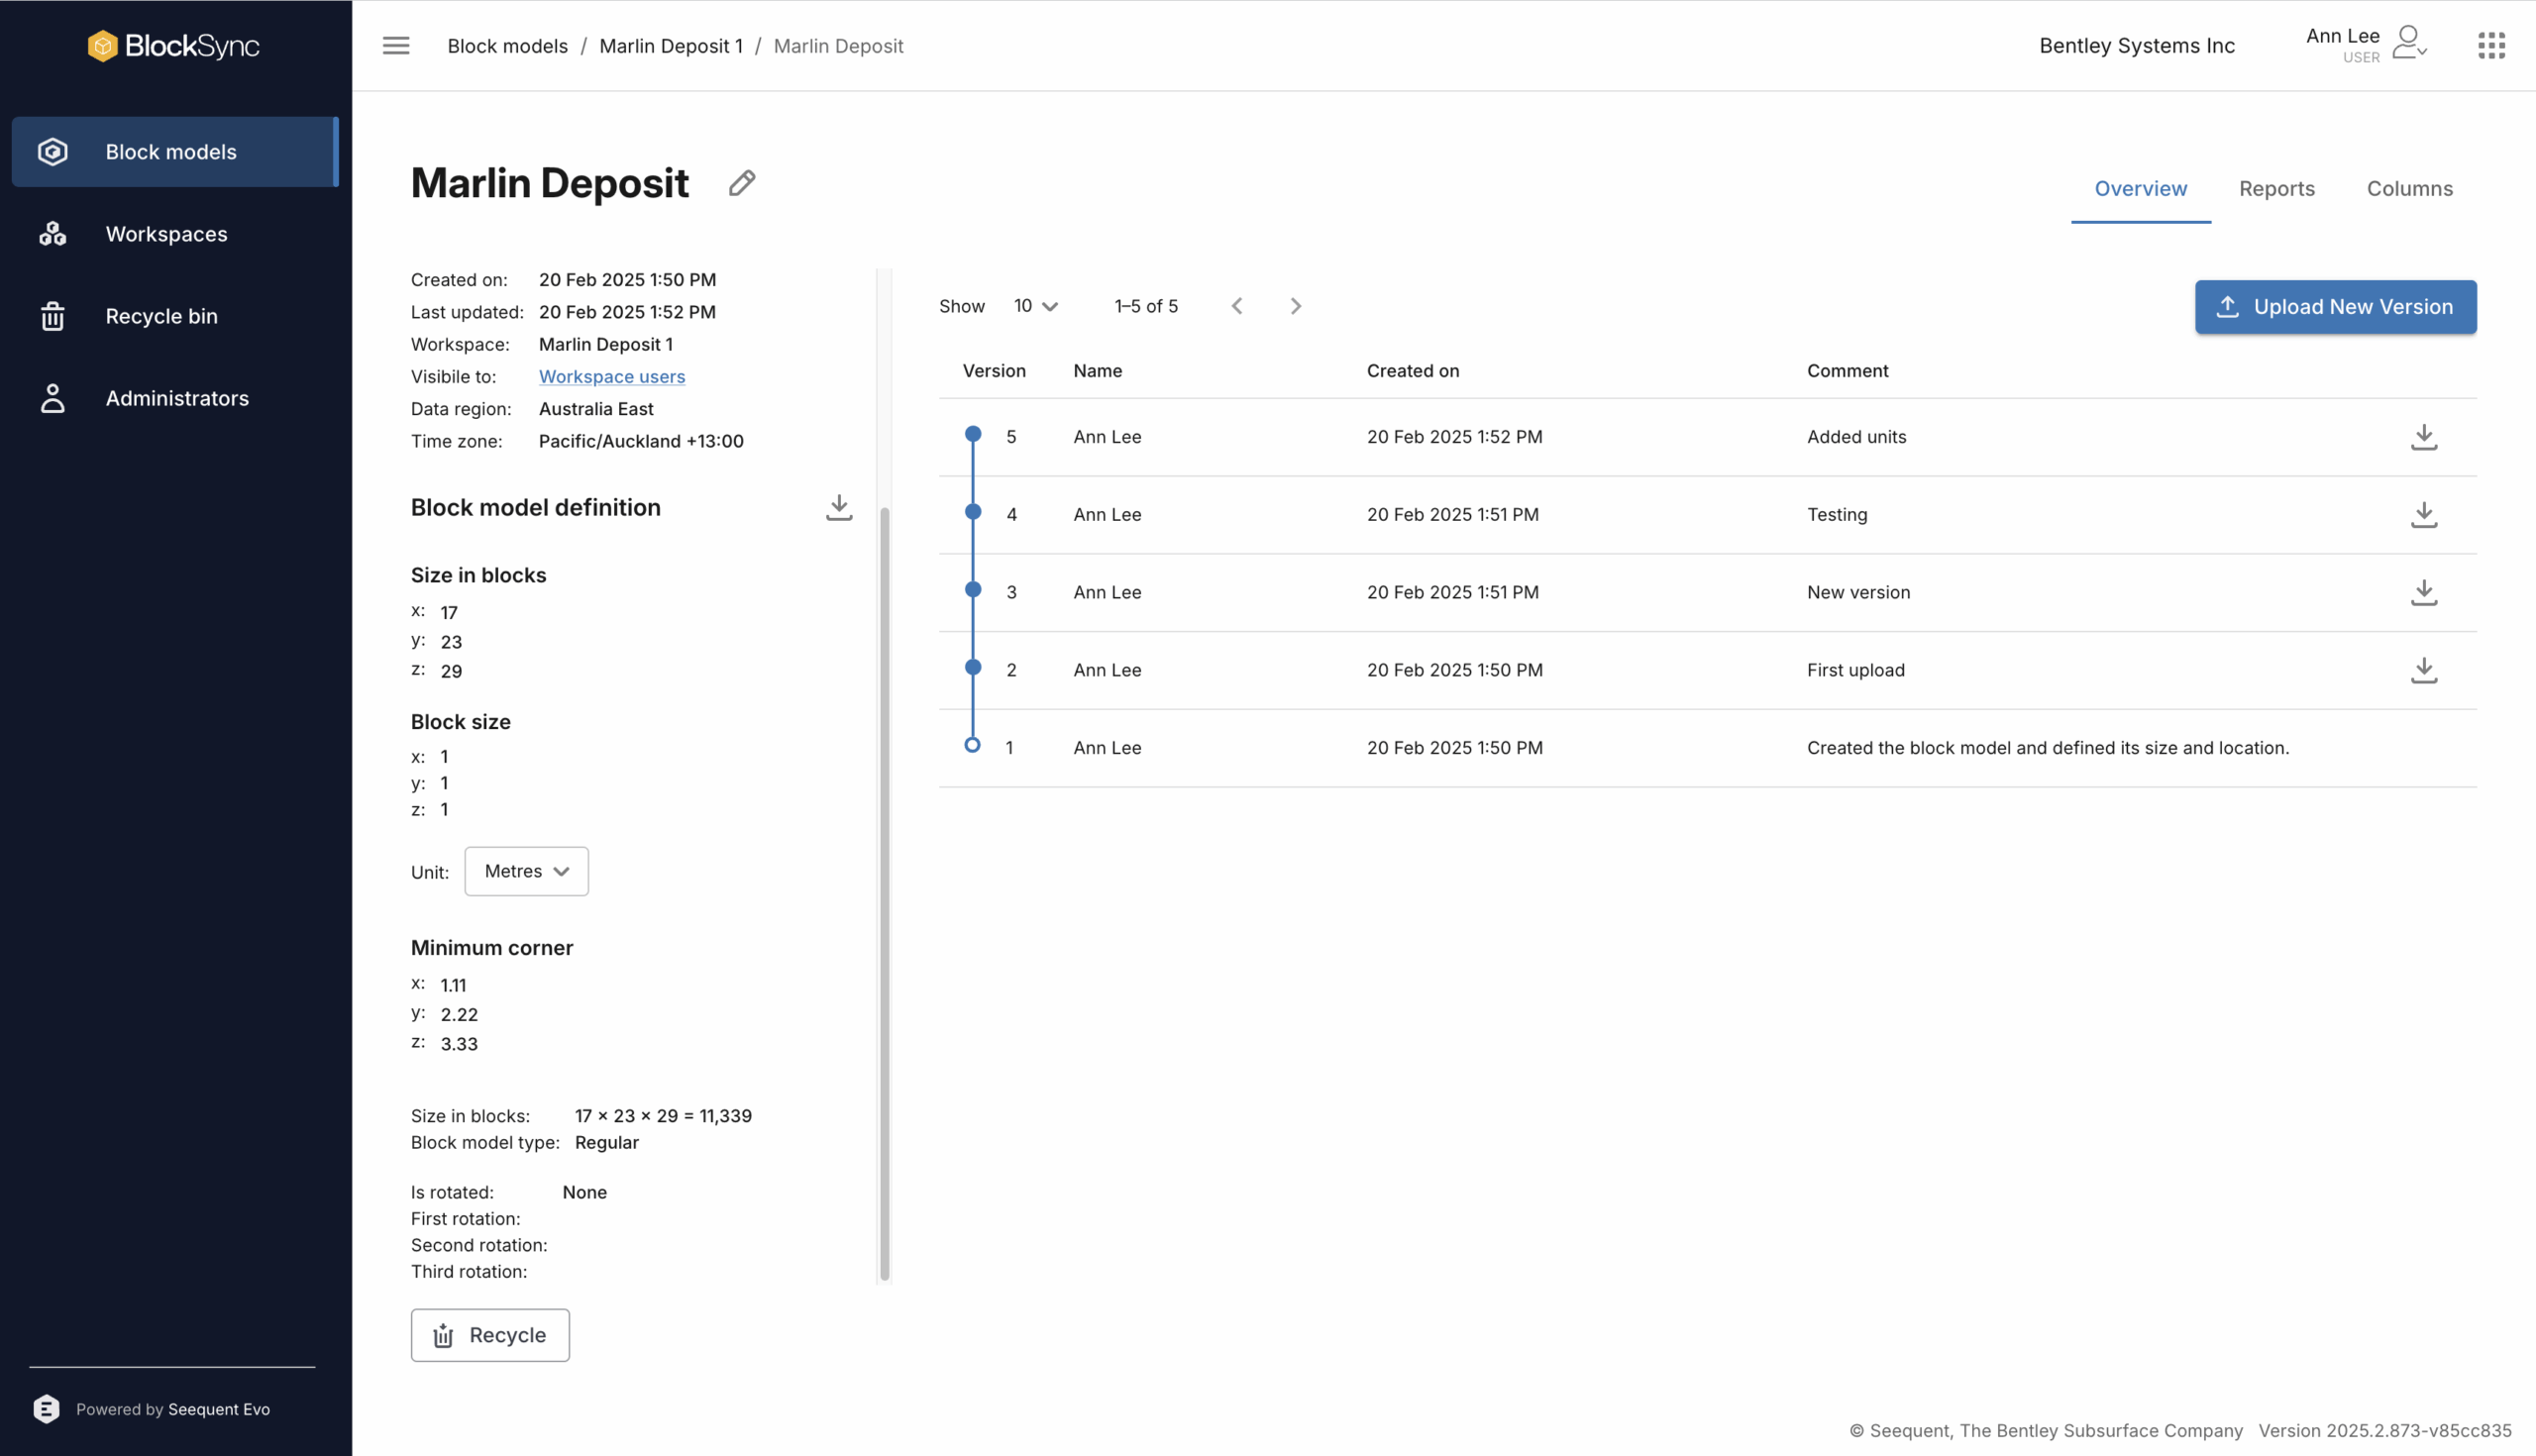Download the block model definition

coord(838,507)
